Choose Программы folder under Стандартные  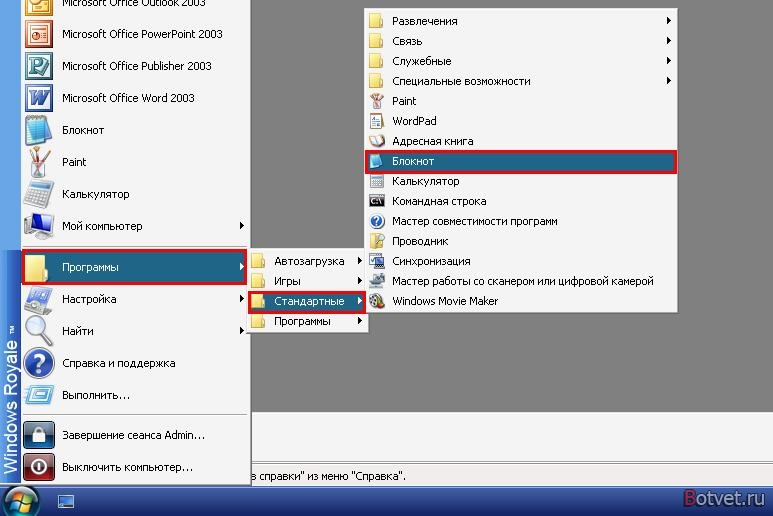[x=307, y=321]
